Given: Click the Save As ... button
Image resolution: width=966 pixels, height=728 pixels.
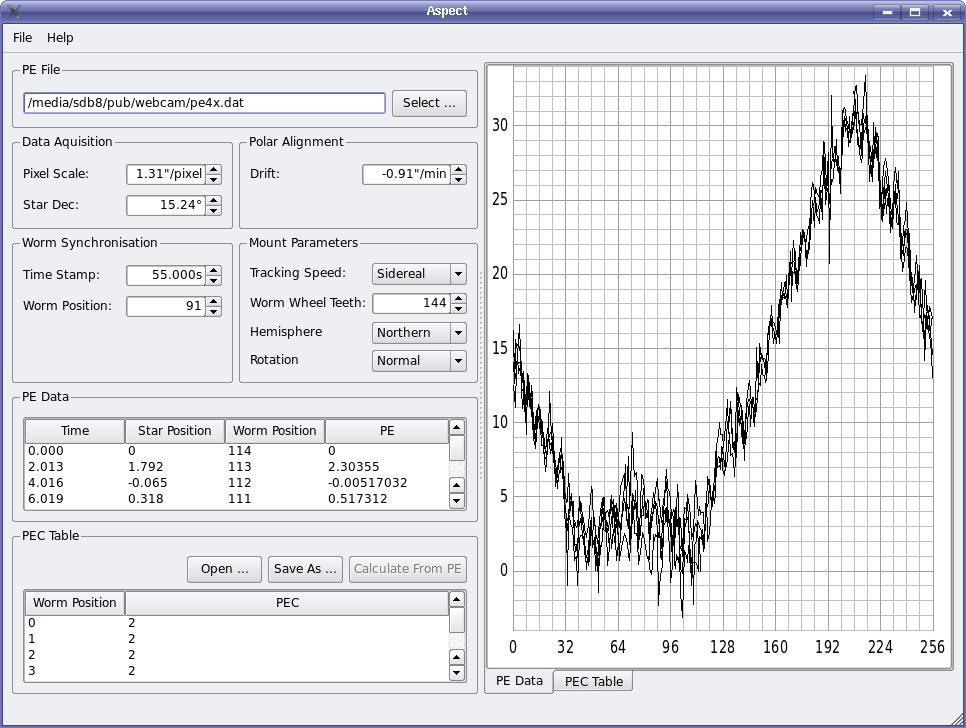Looking at the screenshot, I should pyautogui.click(x=305, y=569).
